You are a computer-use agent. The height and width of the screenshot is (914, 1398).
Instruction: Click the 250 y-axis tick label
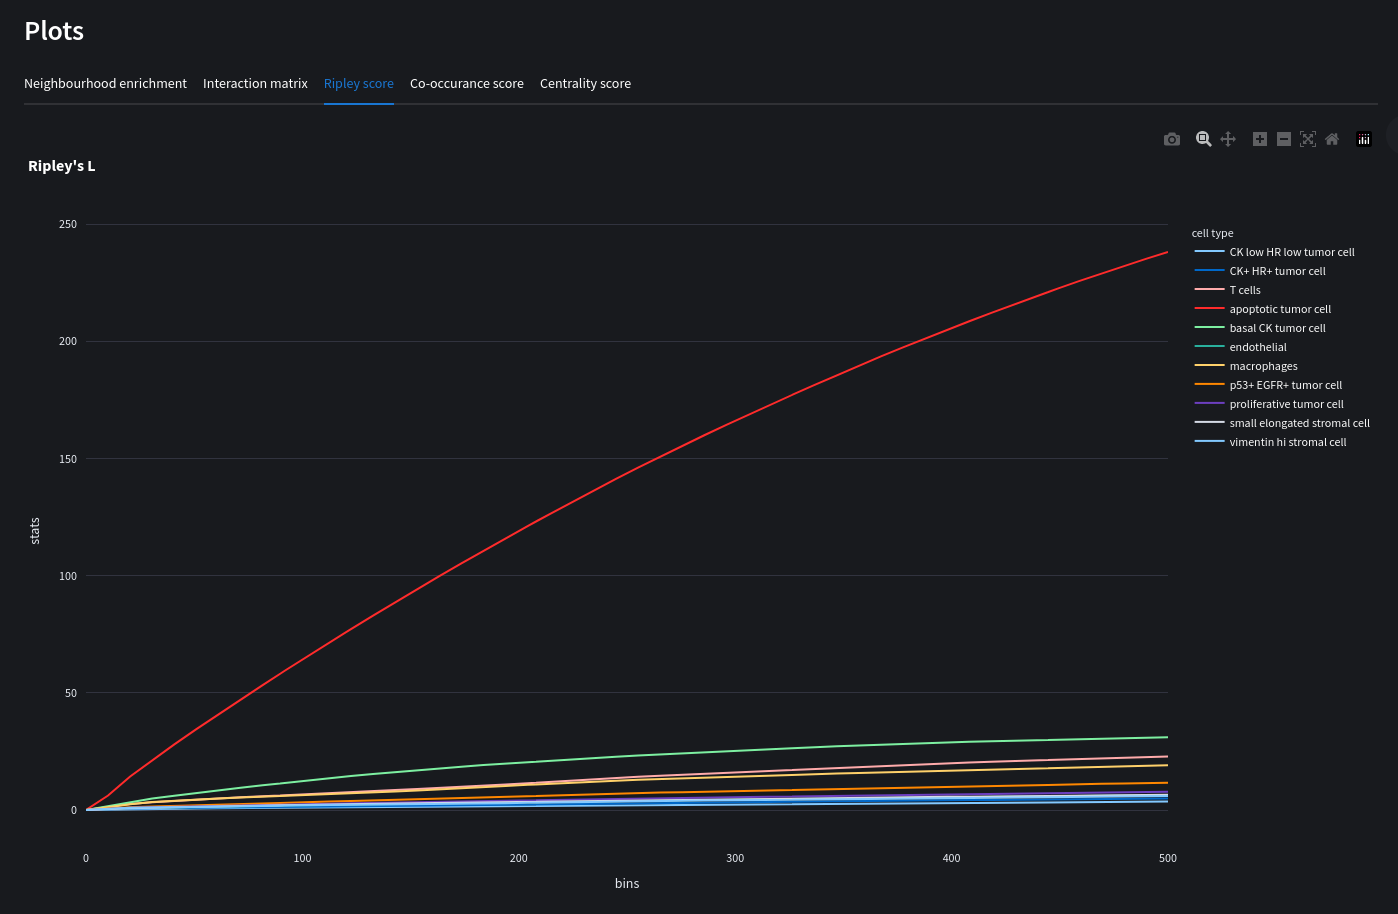tap(68, 224)
